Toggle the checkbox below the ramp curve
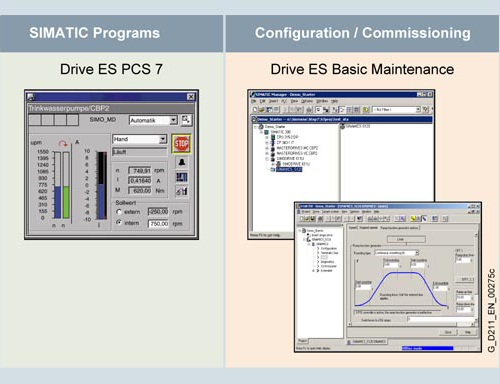This screenshot has width=500, height=384. (x=355, y=312)
